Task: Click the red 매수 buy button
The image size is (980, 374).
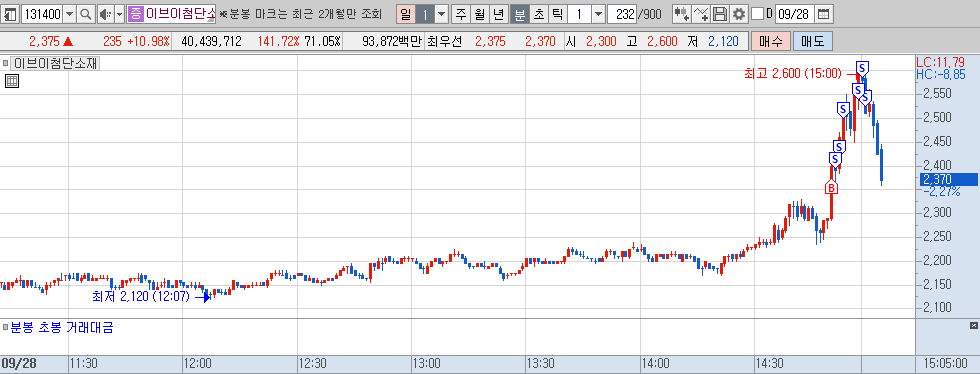Action: 771,41
